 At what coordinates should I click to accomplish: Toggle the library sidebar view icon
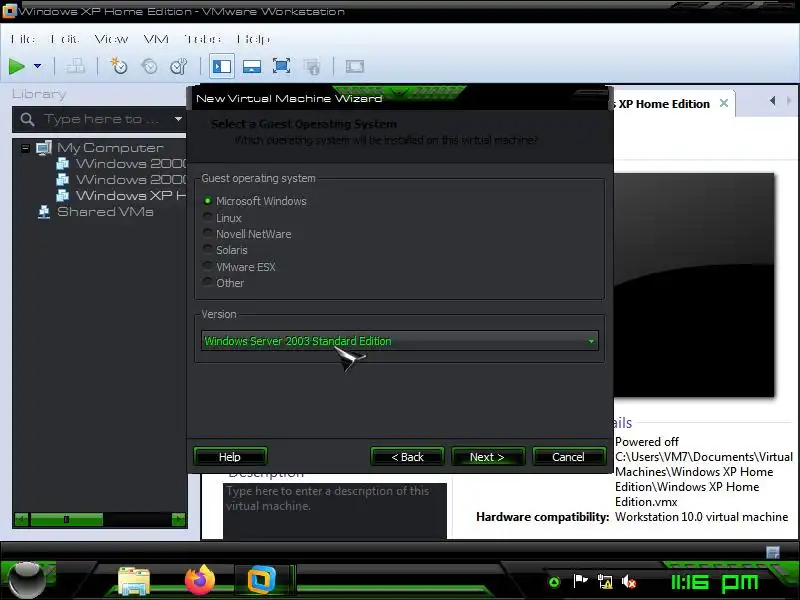[x=222, y=66]
